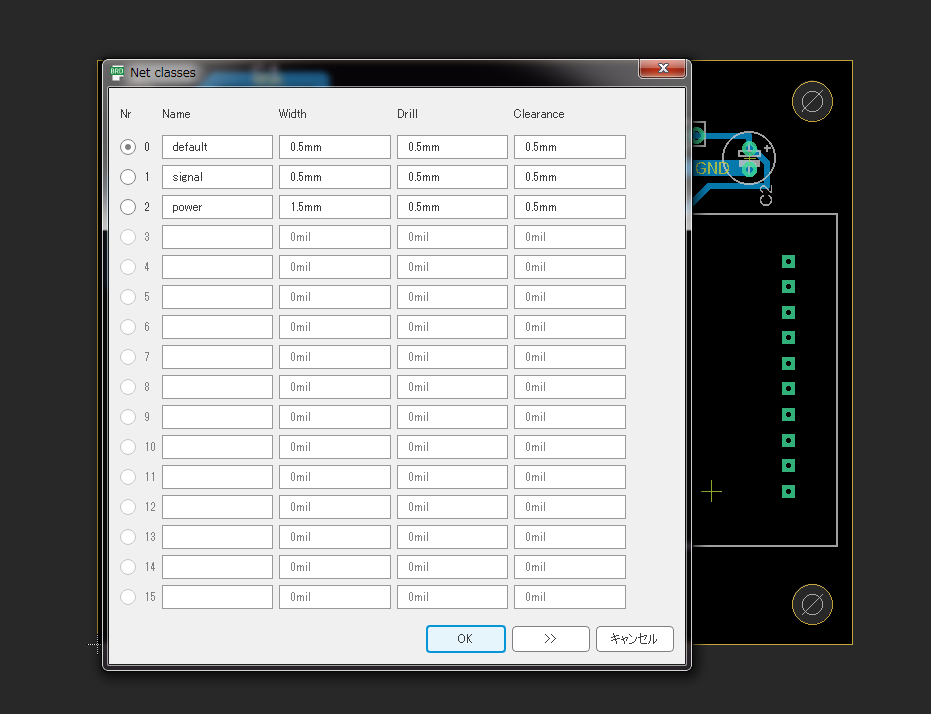Click the empty Name field in row 8

(x=217, y=387)
